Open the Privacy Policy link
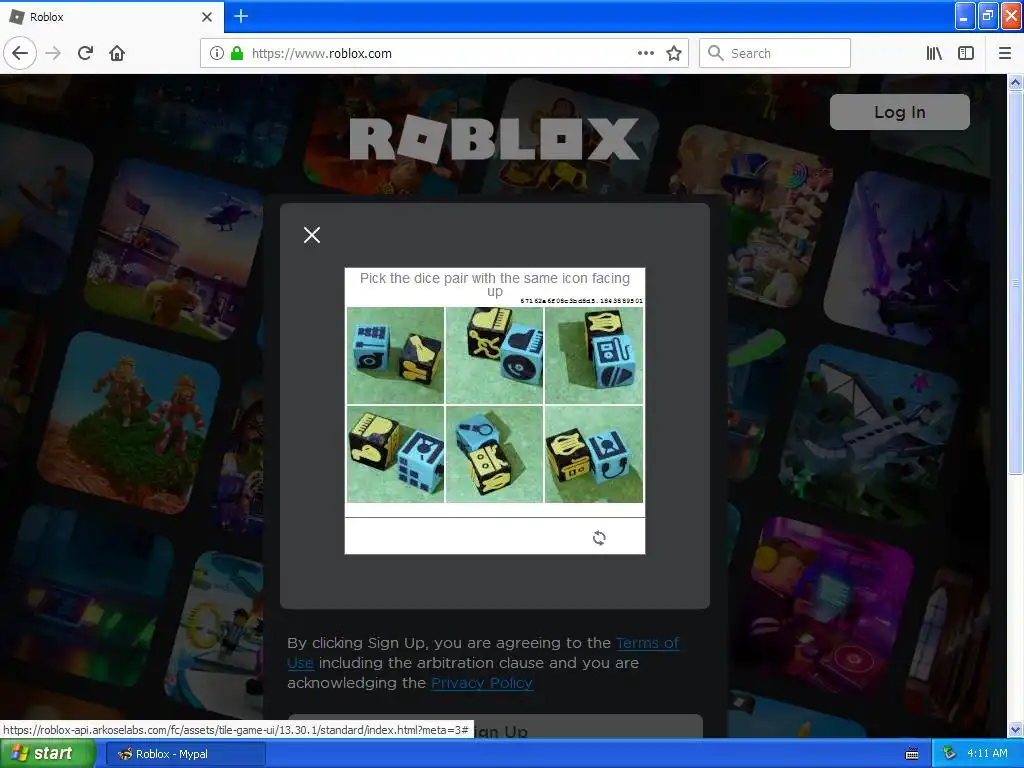The width and height of the screenshot is (1024, 768). [x=482, y=683]
